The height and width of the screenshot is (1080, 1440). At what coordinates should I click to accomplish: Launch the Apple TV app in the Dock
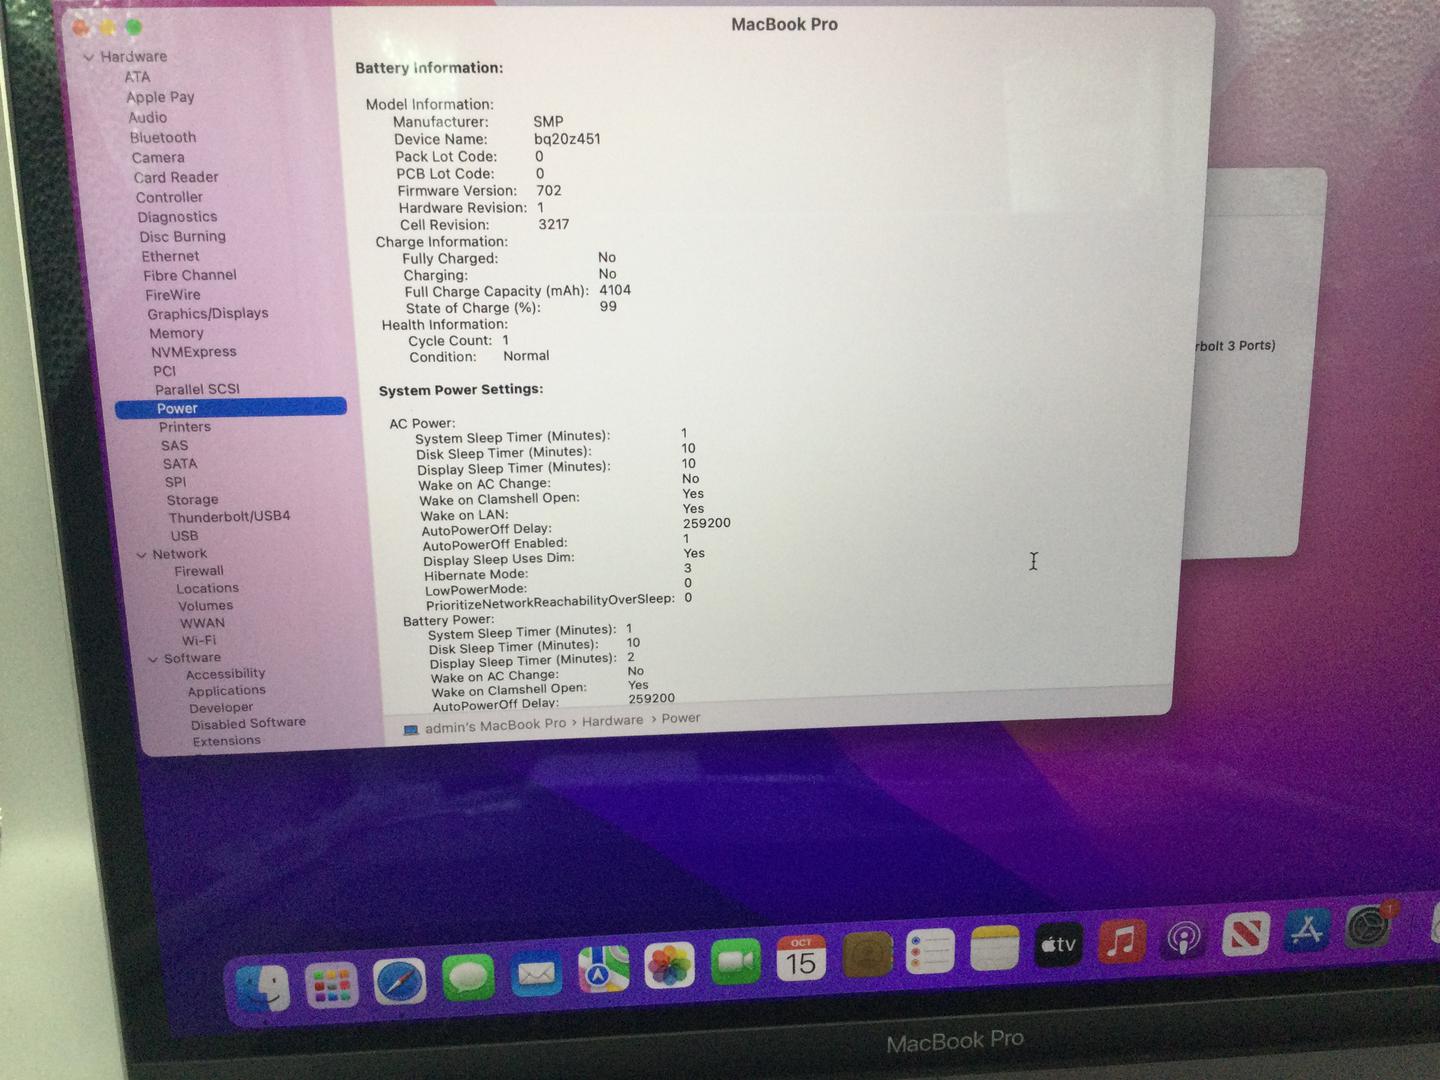[x=1057, y=944]
